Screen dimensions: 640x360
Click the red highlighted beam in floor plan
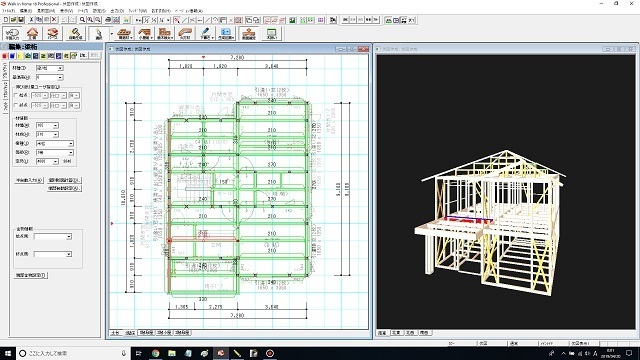point(203,240)
